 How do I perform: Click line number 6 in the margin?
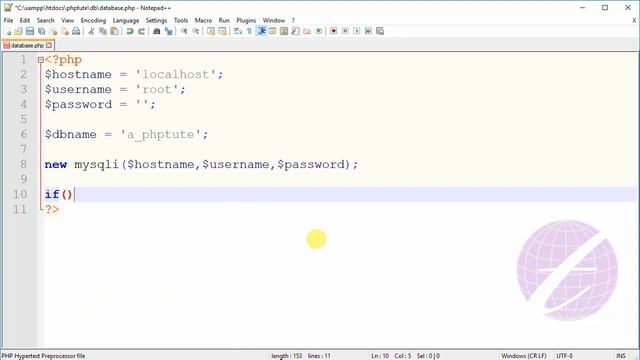click(x=23, y=134)
